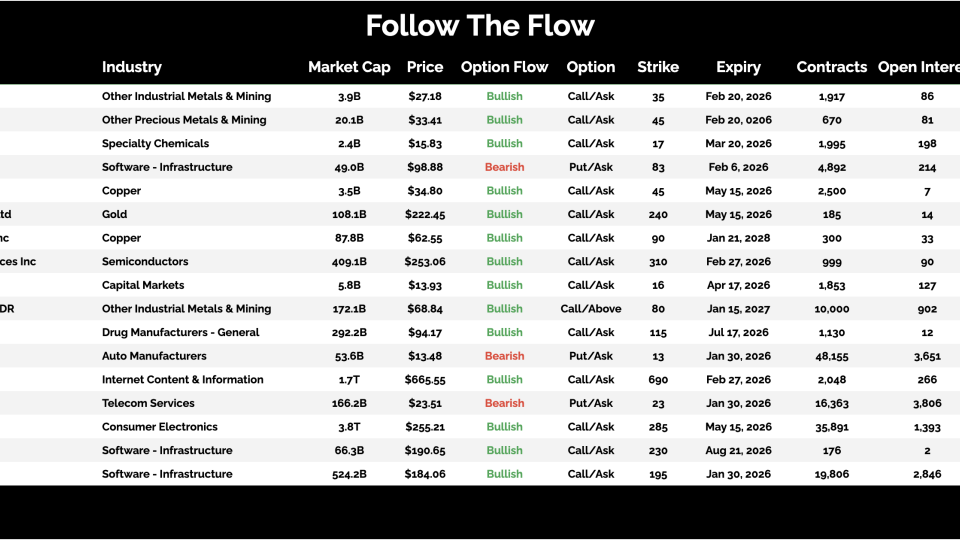Click the Drug Manufacturers - General cell

180,333
